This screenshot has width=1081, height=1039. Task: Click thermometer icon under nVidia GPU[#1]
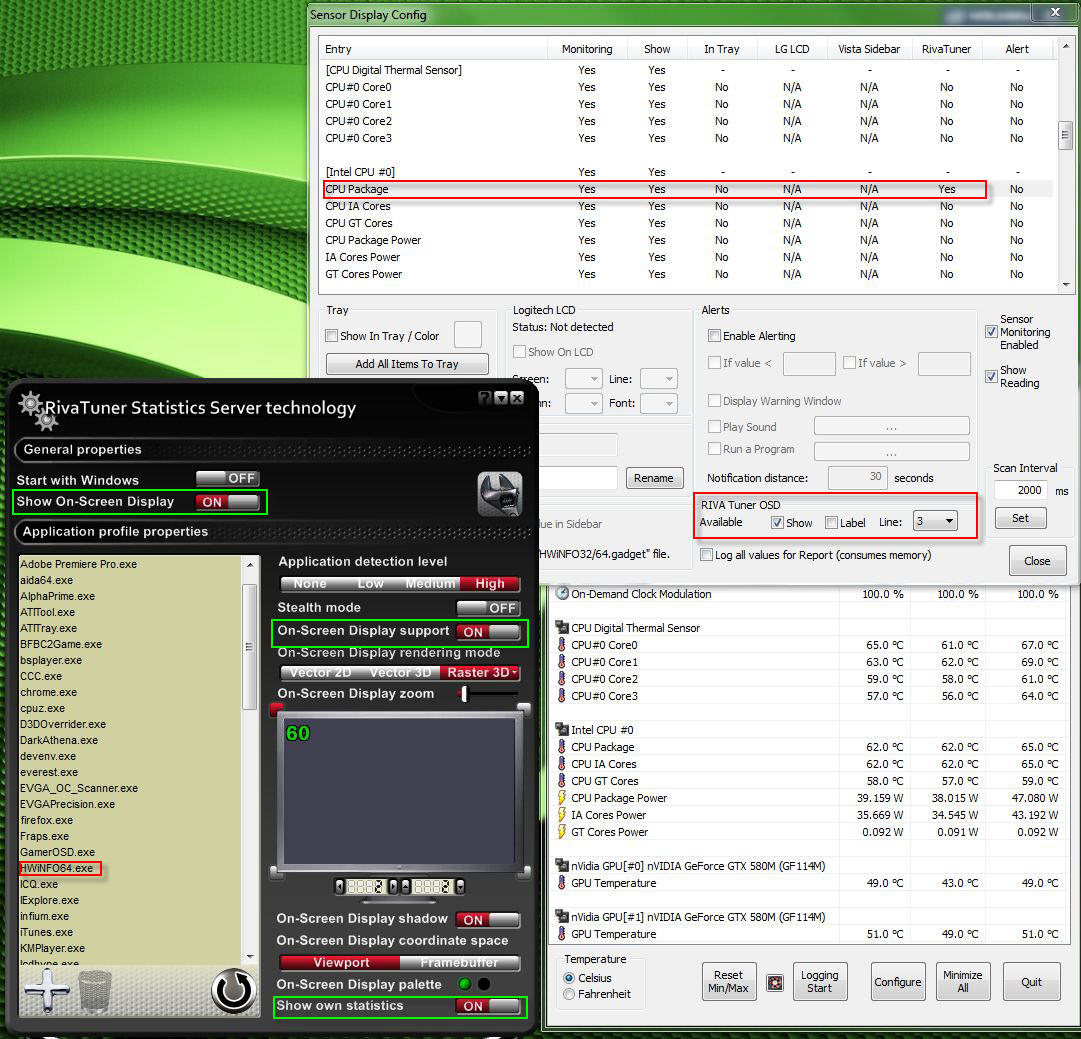click(x=561, y=934)
